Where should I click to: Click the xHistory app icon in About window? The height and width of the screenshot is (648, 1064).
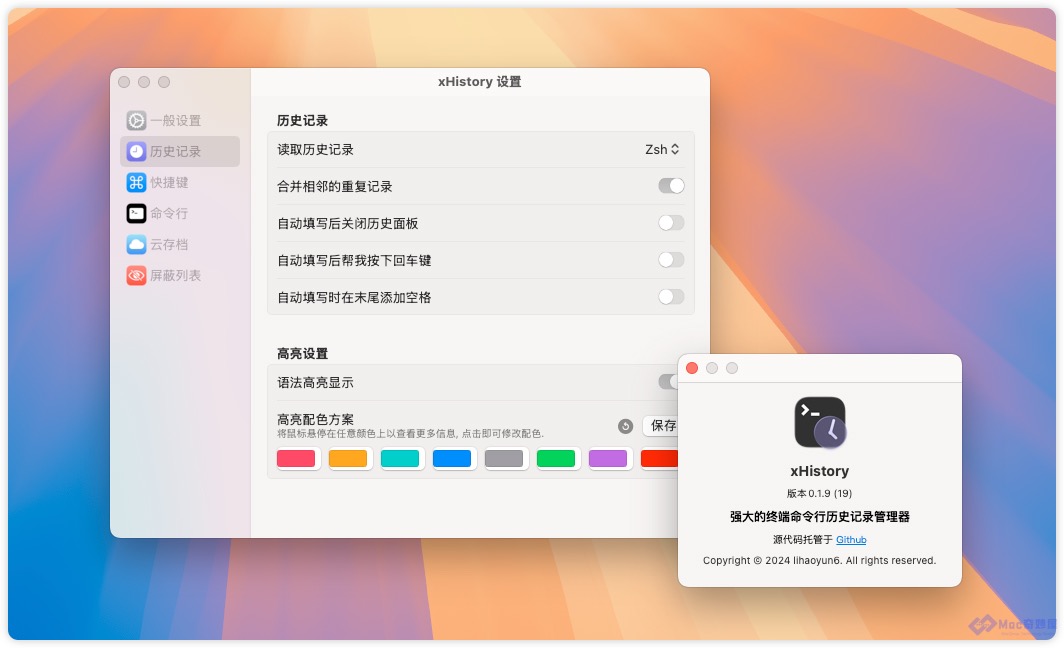click(820, 422)
